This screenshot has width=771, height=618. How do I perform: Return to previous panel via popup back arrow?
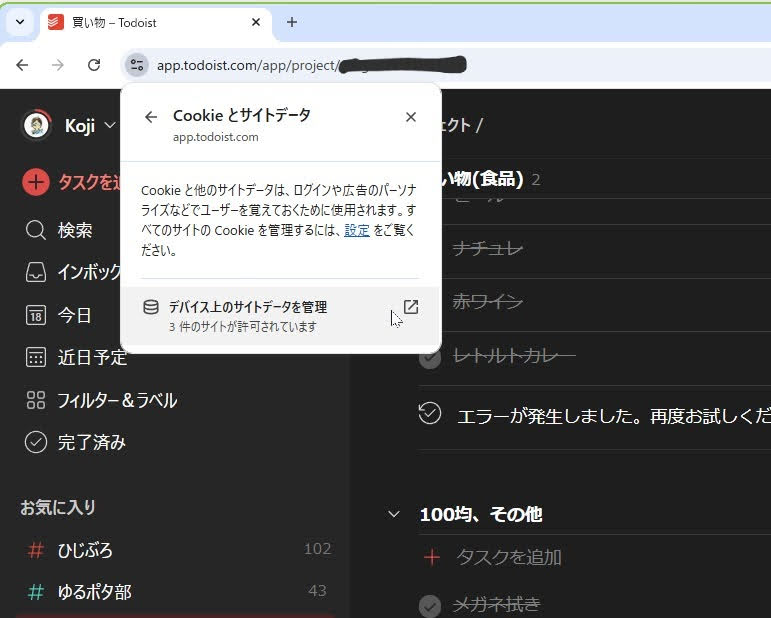(151, 117)
